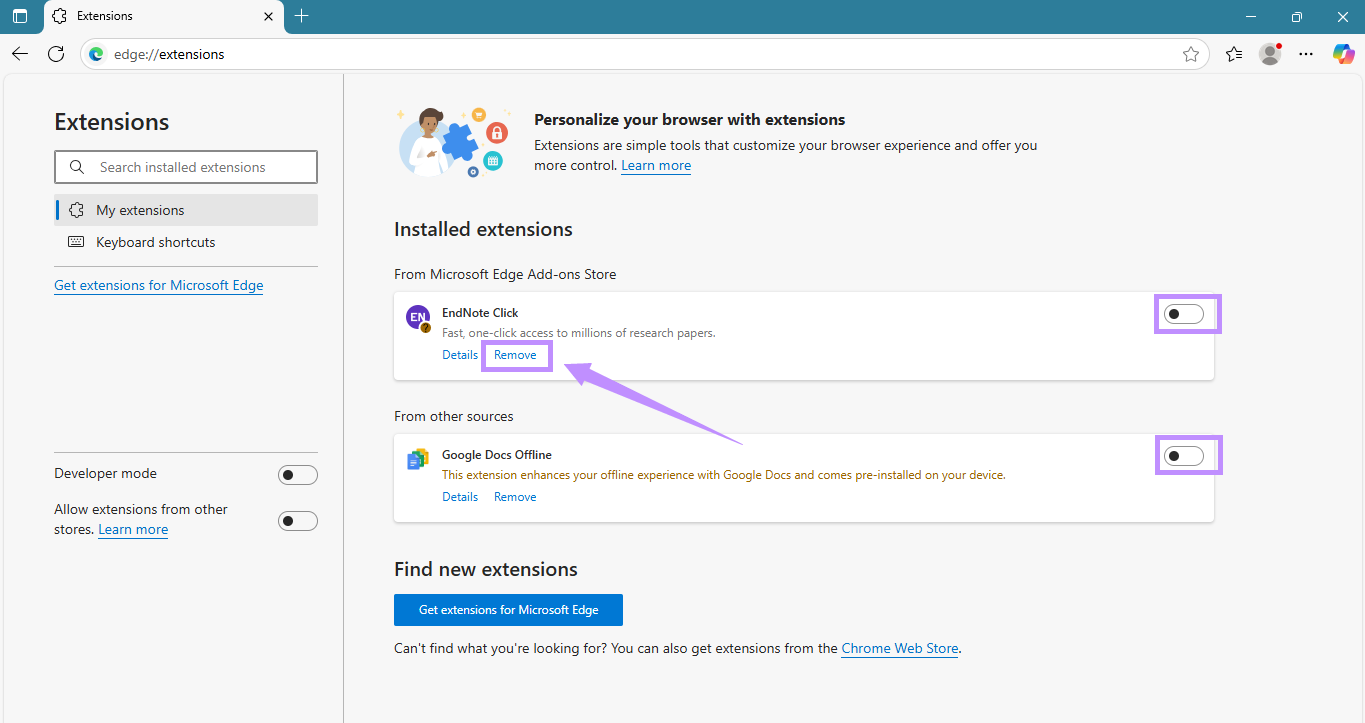The image size is (1365, 723).
Task: Add this page to favorites star icon
Action: [x=1190, y=54]
